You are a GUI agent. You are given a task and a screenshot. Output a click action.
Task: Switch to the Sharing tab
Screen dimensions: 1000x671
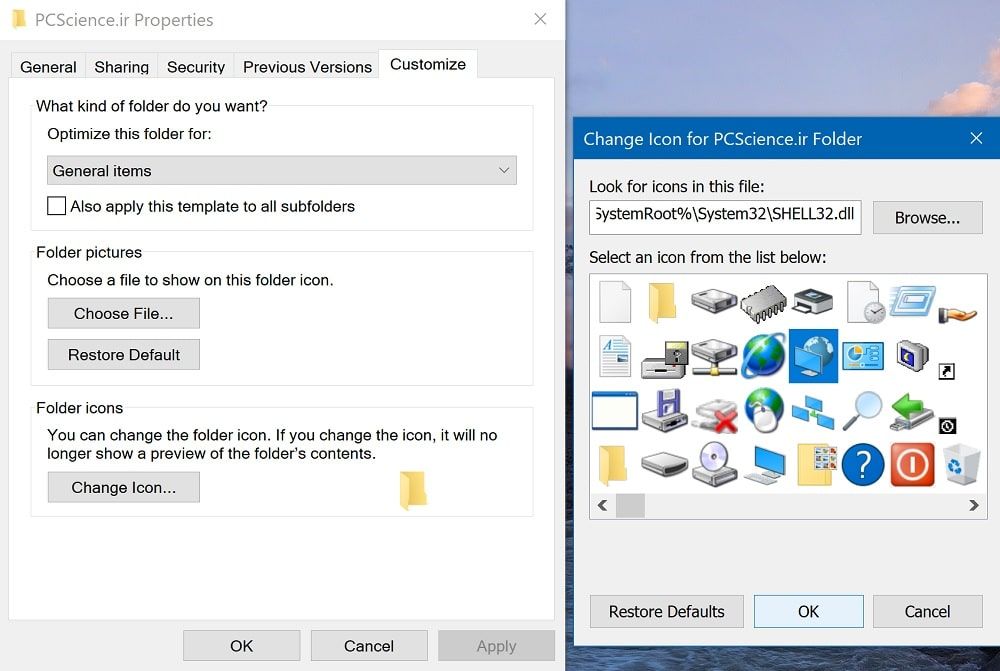point(121,67)
